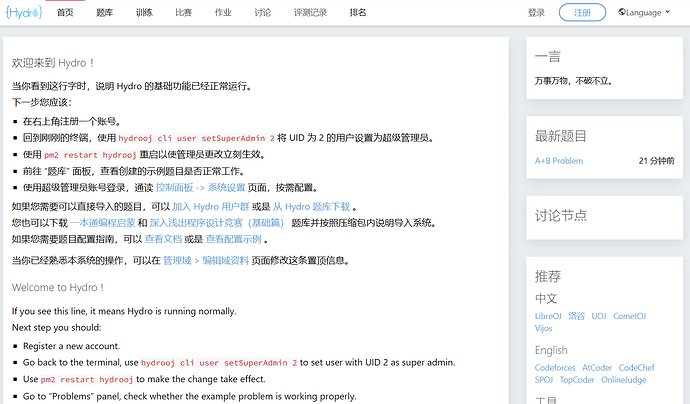Open the 管理域 > 编辑域资料 link

point(206,261)
